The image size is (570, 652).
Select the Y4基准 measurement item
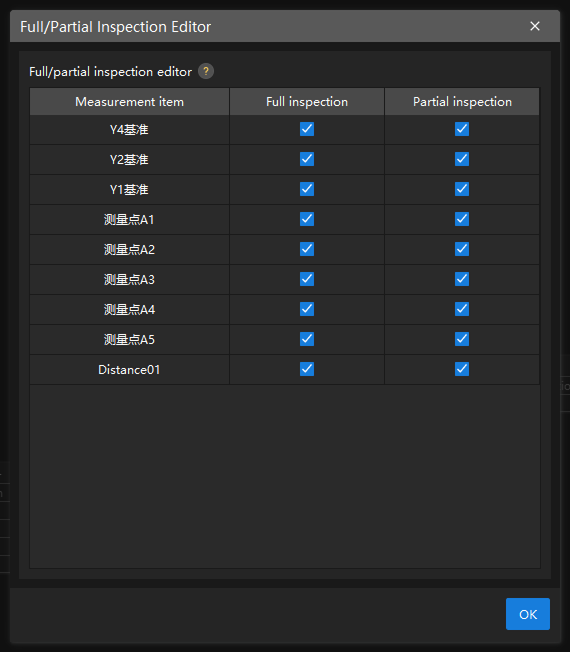point(129,130)
